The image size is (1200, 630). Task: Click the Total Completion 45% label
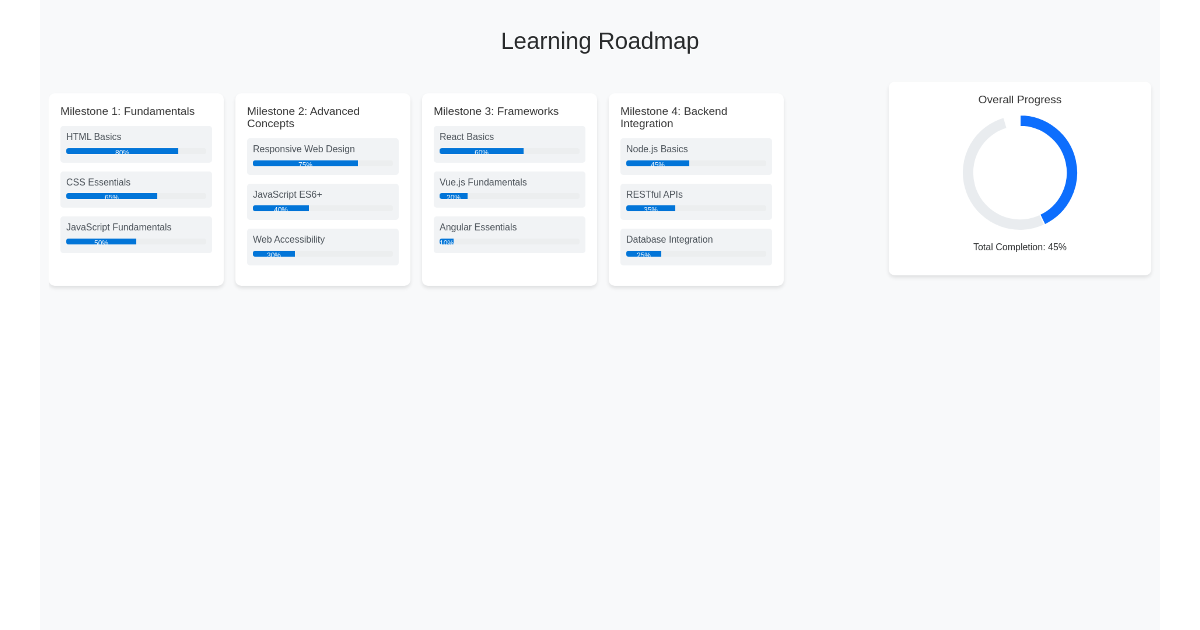[1020, 247]
